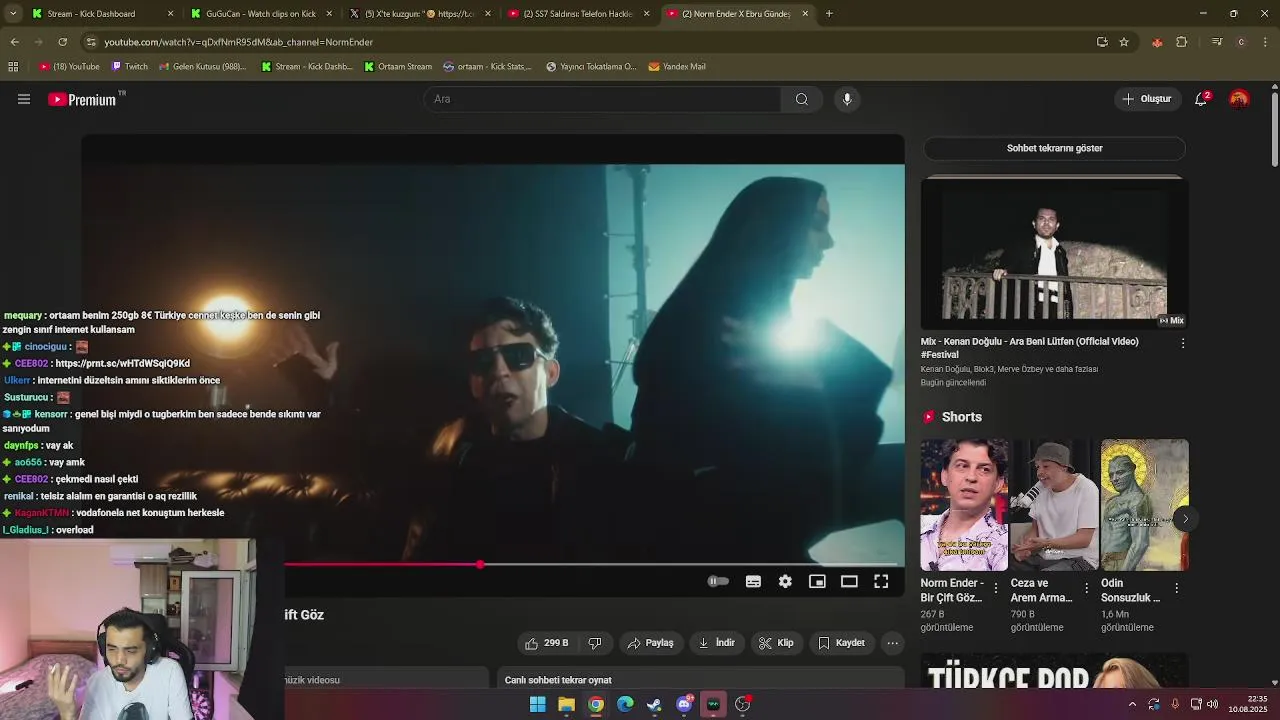This screenshot has width=1280, height=720.
Task: Enable theater mode view
Action: coord(849,581)
